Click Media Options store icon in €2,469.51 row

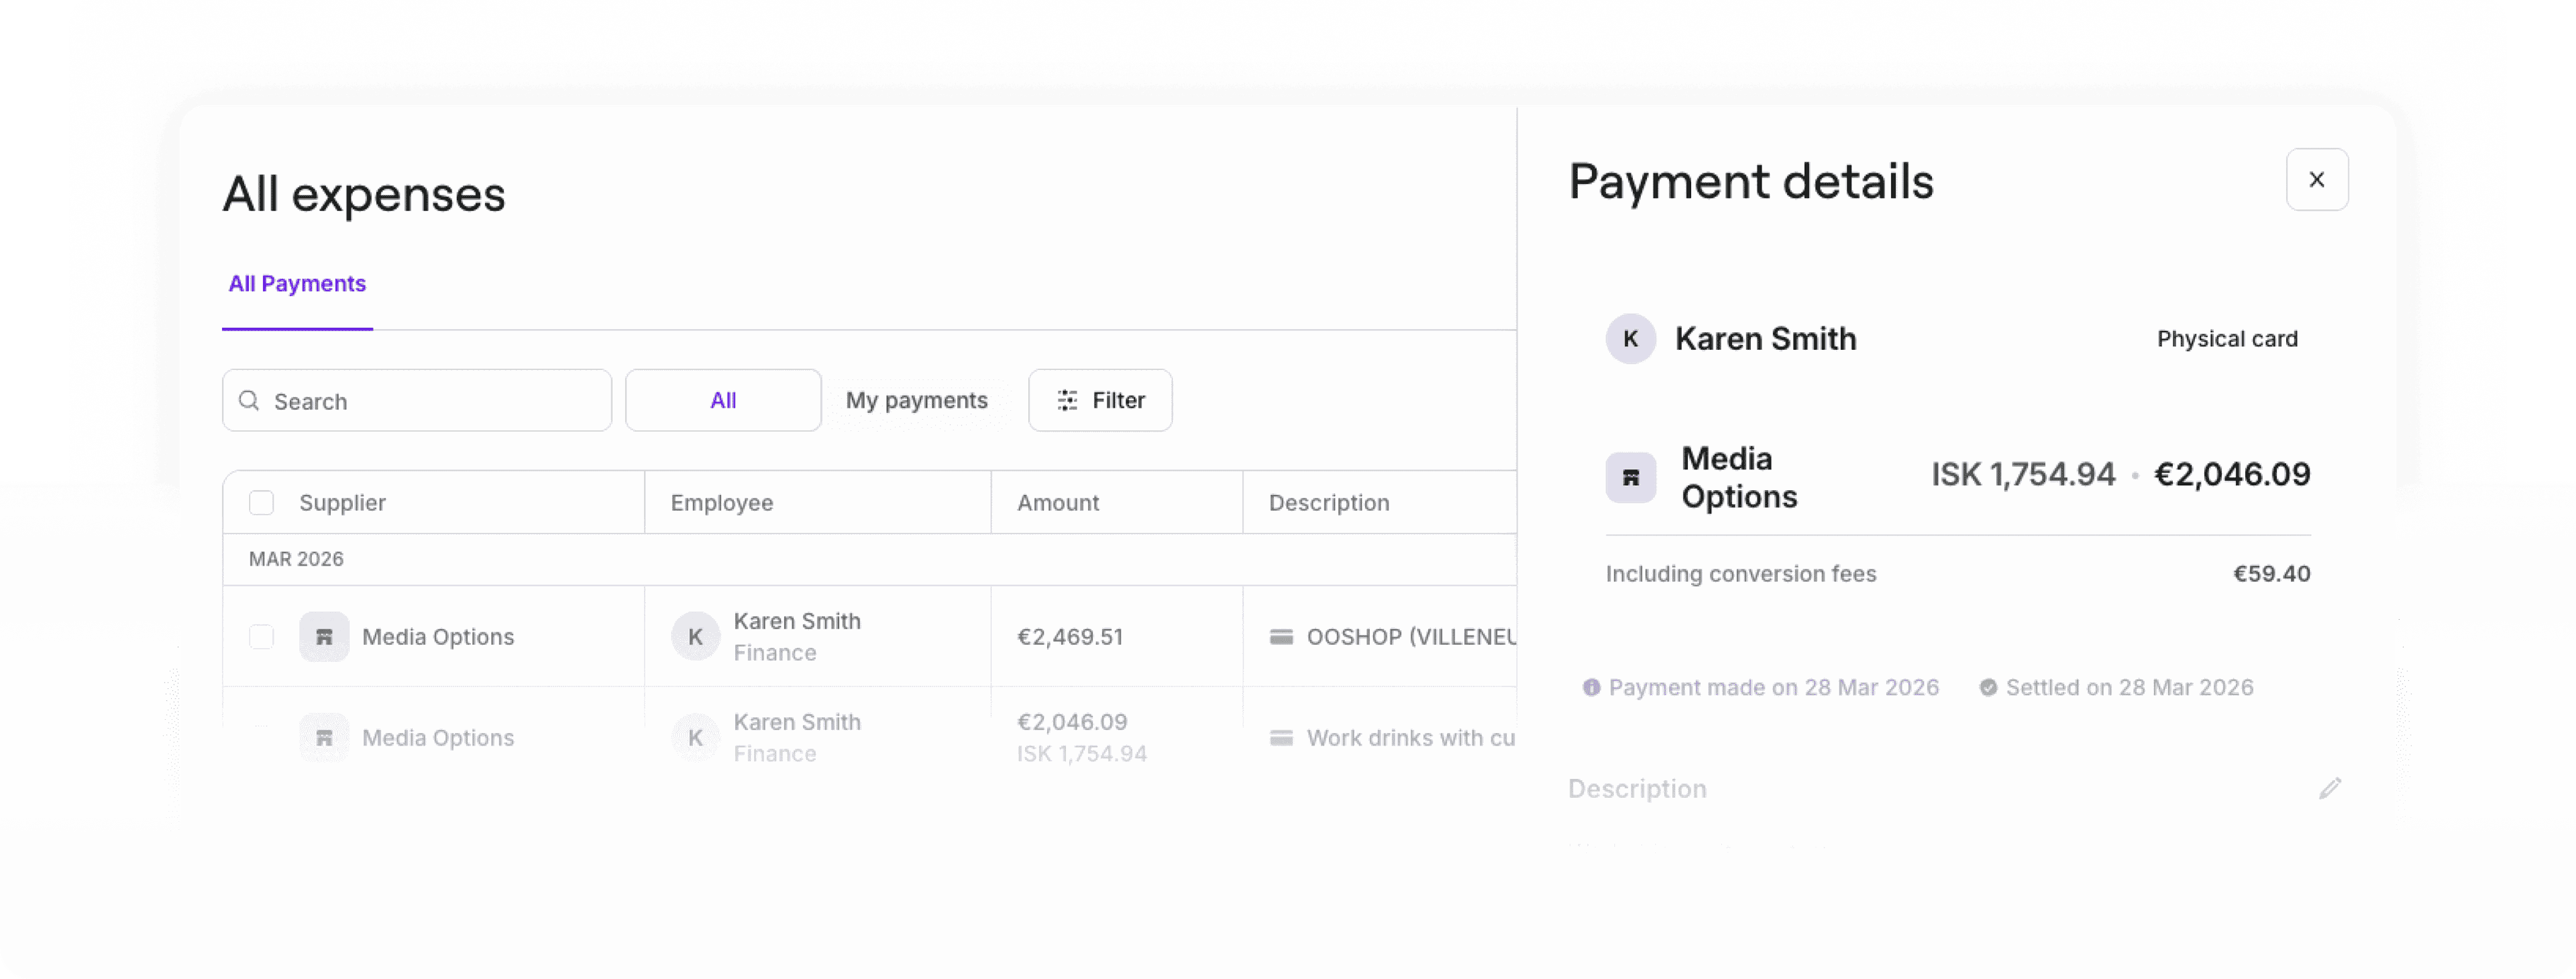point(324,637)
